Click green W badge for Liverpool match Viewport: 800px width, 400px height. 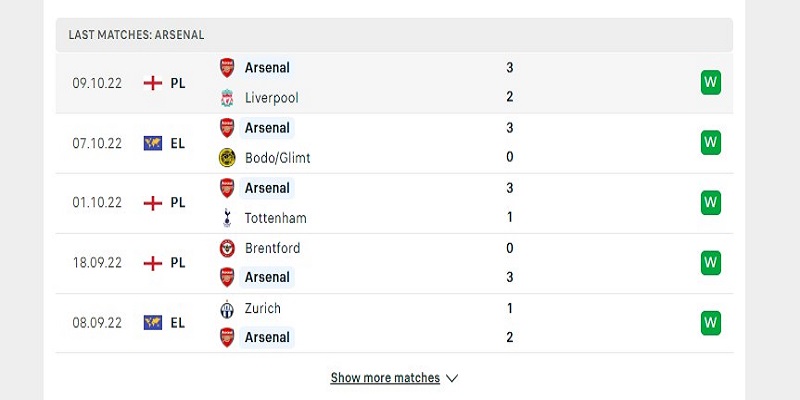(710, 83)
